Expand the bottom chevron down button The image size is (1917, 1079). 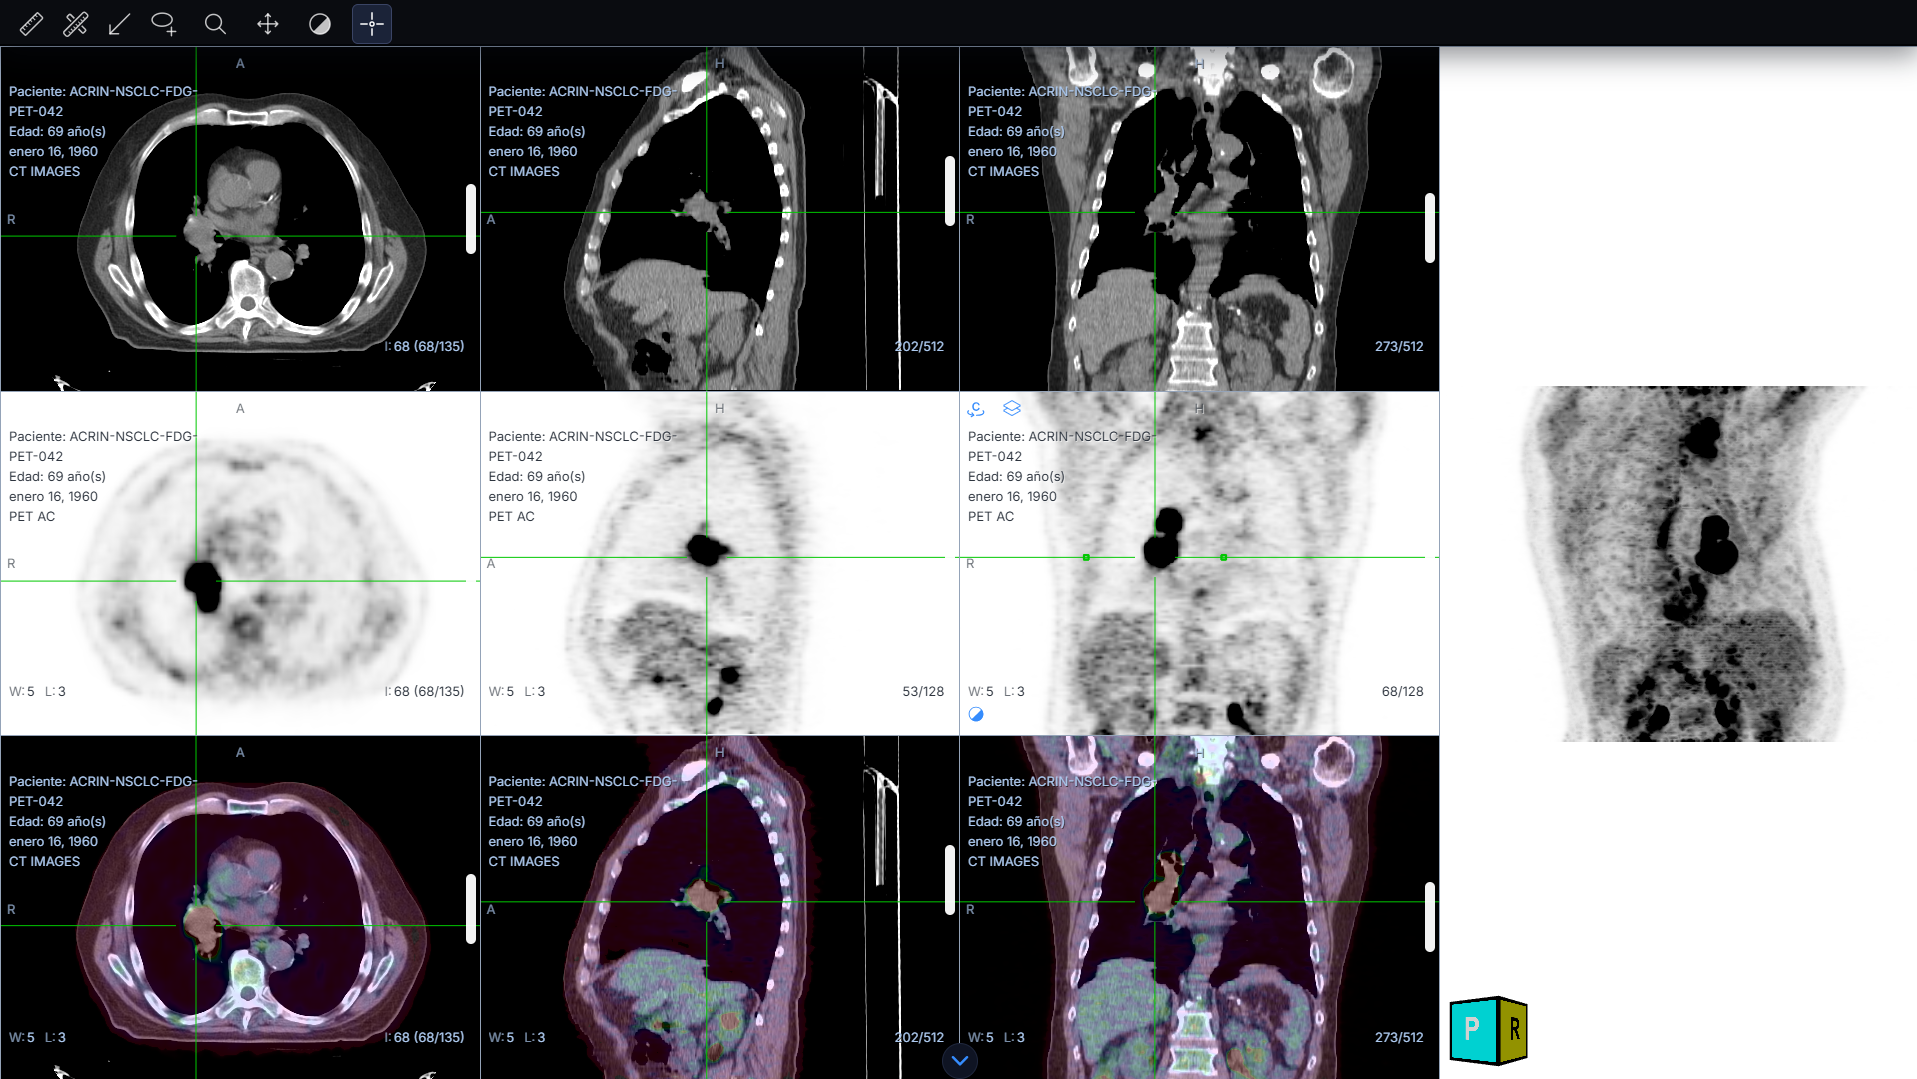960,1060
